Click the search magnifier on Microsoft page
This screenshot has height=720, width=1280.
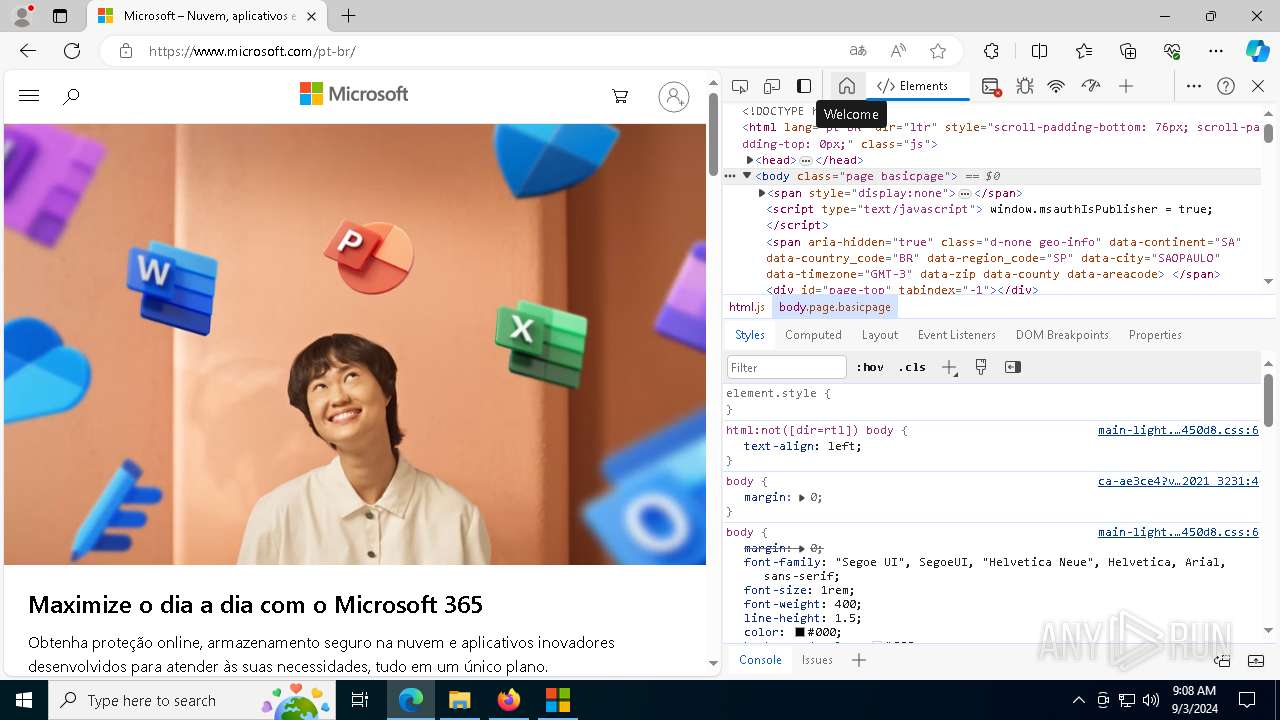pyautogui.click(x=71, y=96)
